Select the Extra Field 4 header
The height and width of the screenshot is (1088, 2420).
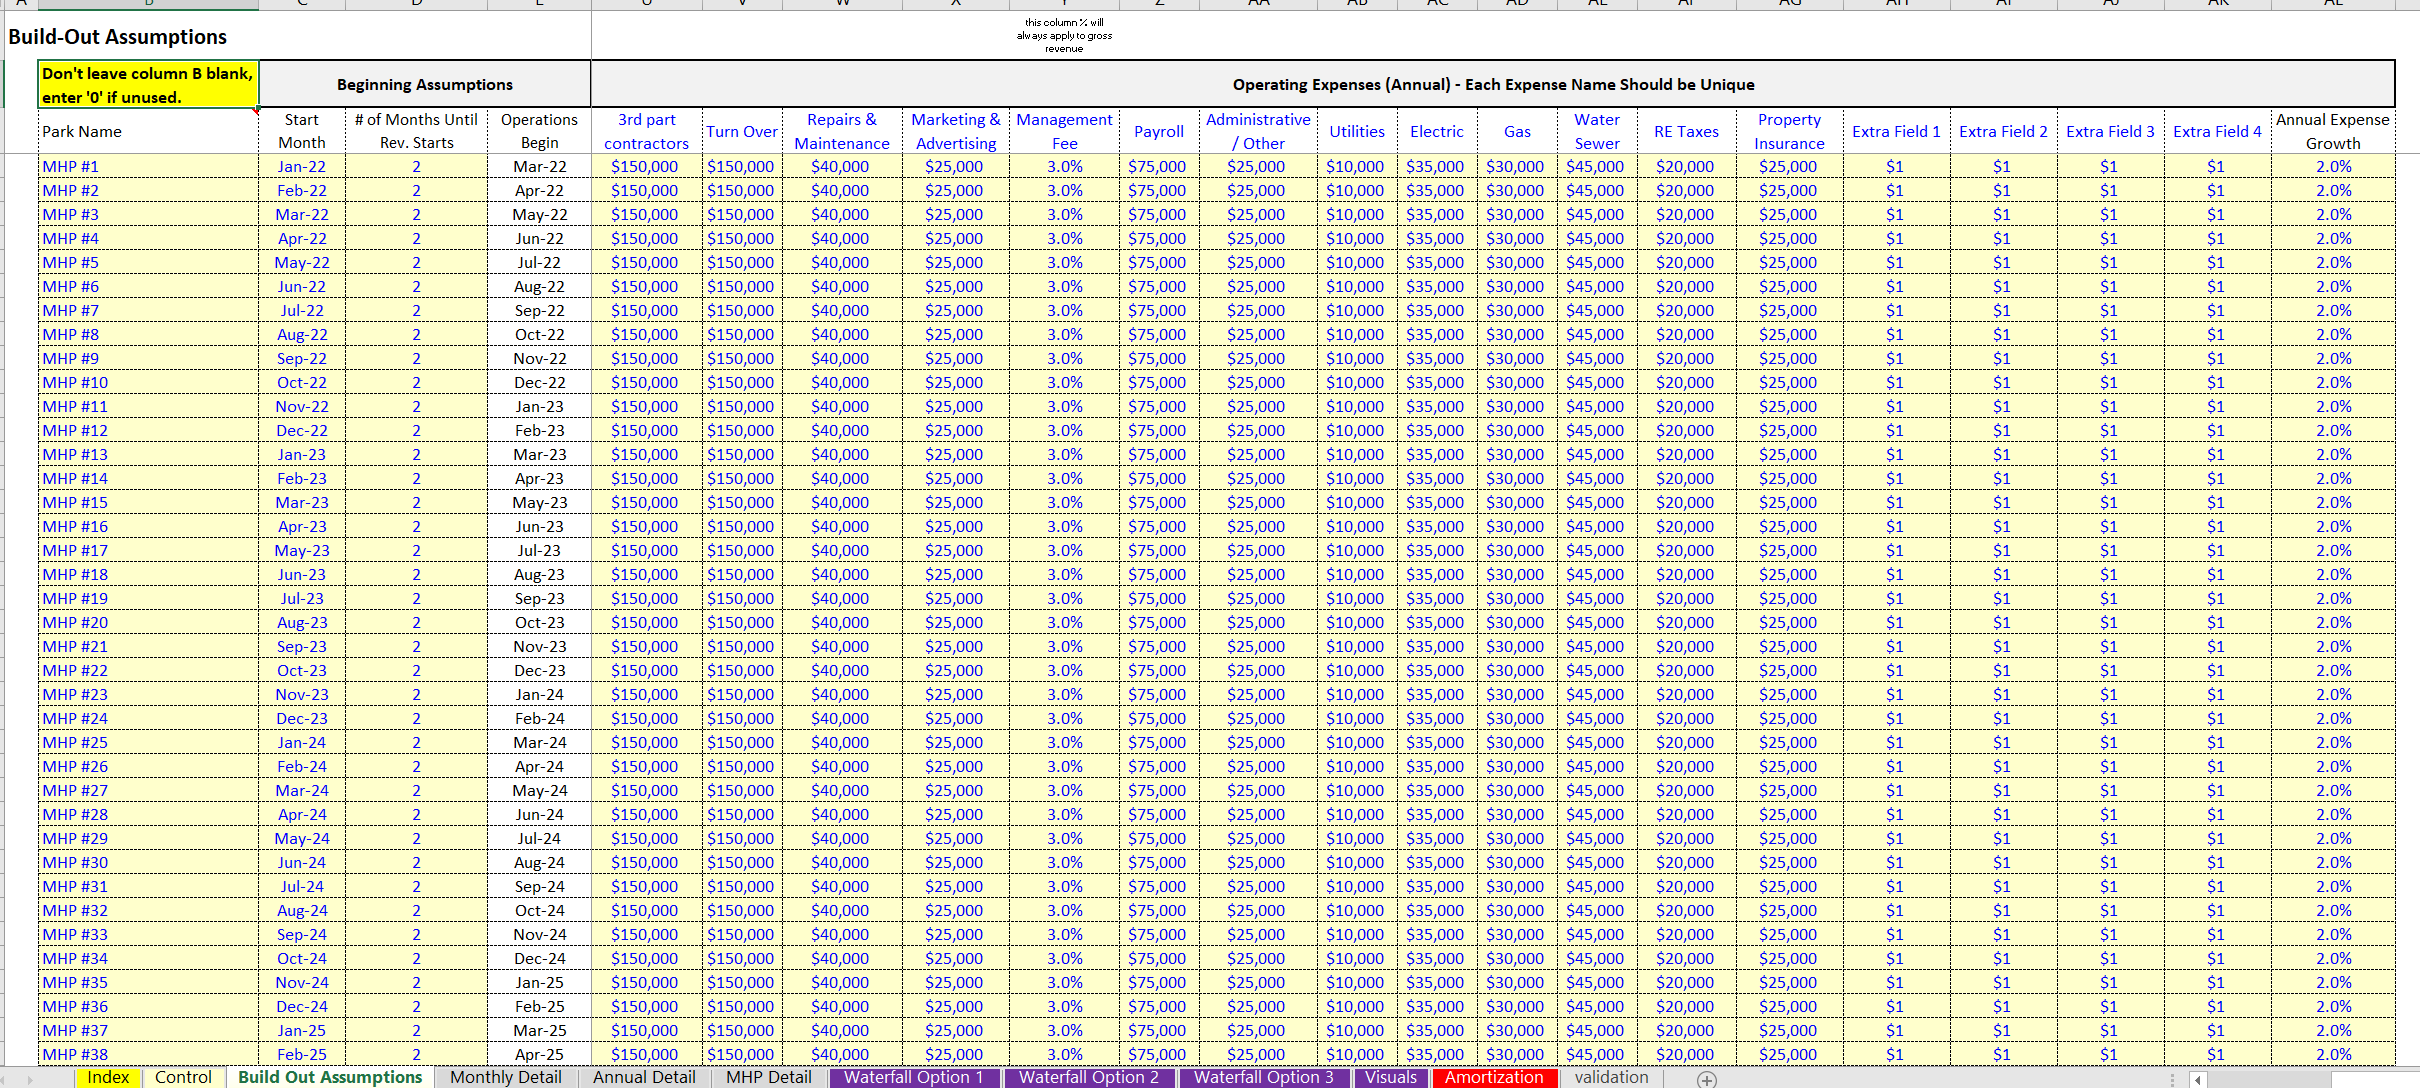click(2217, 132)
